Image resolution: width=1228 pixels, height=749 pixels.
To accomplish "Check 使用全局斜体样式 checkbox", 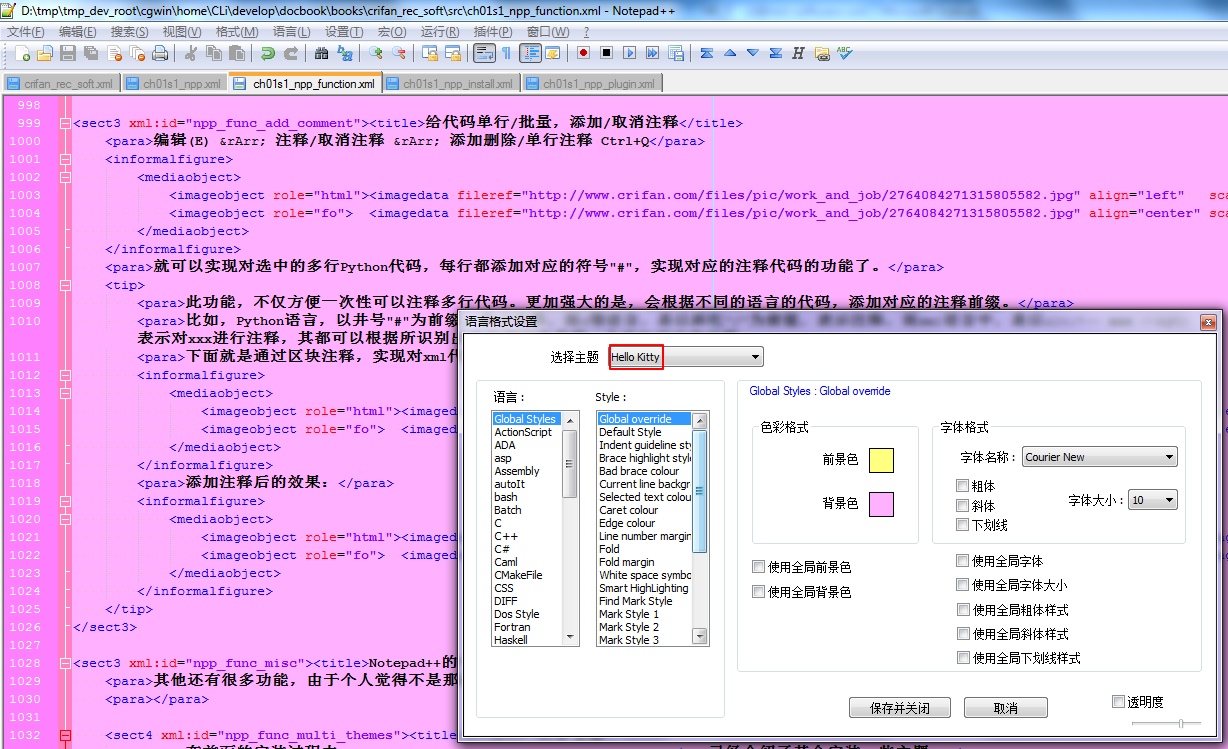I will pos(962,633).
